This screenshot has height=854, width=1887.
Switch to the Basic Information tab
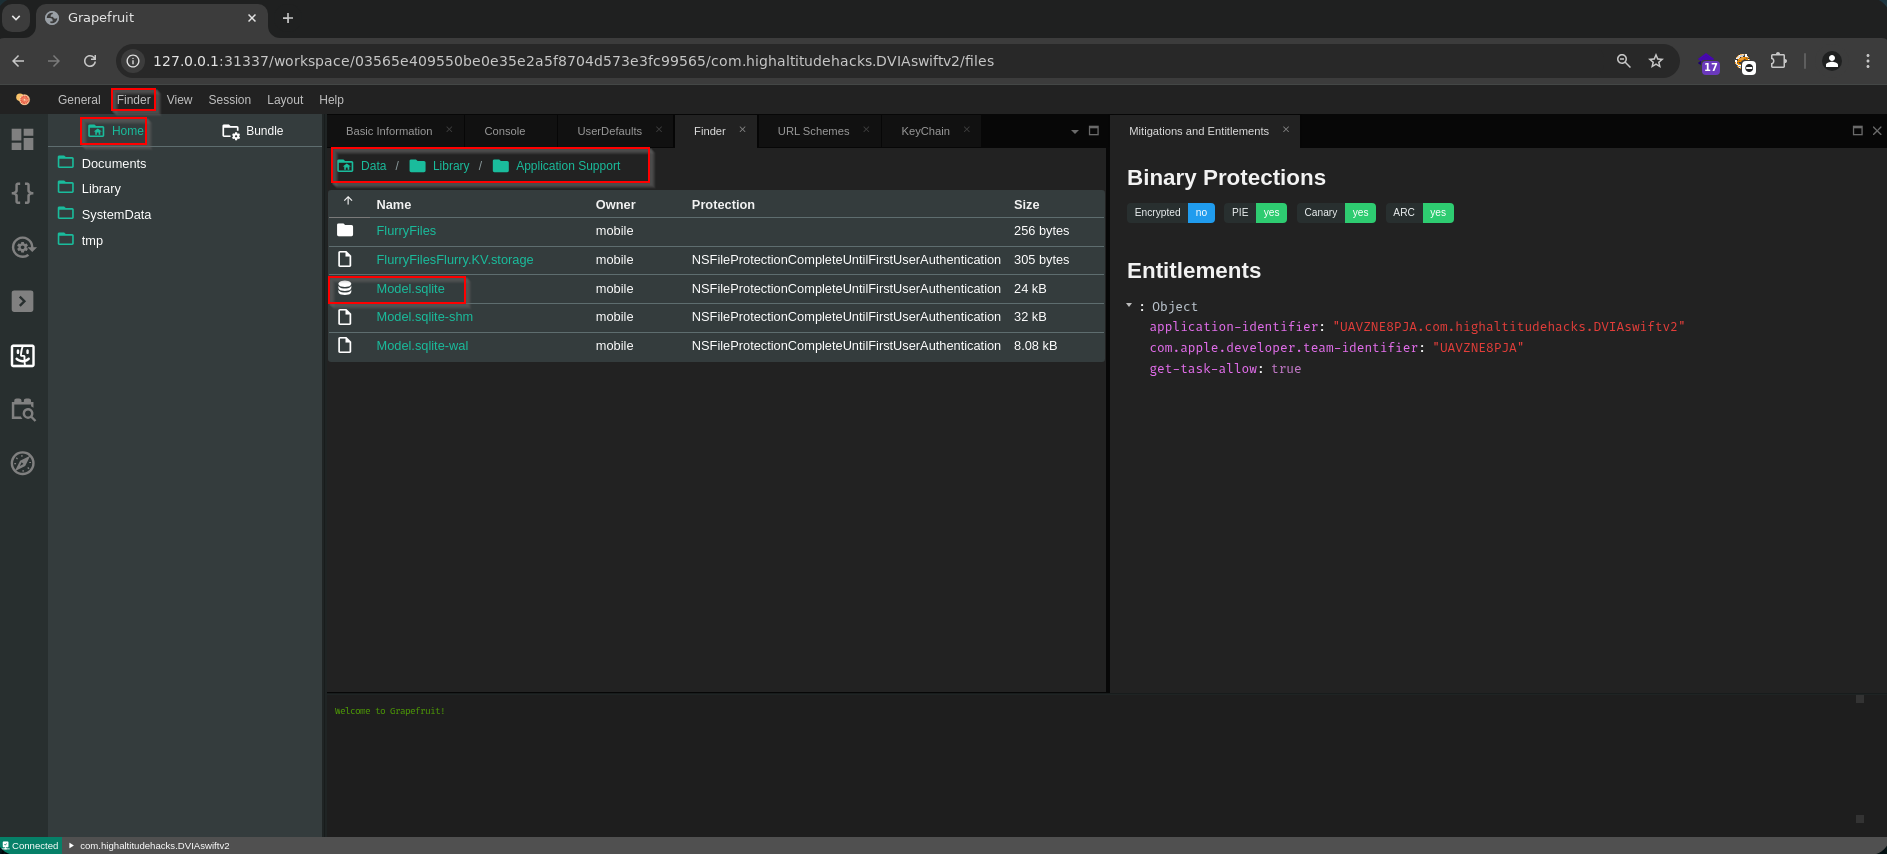click(389, 131)
